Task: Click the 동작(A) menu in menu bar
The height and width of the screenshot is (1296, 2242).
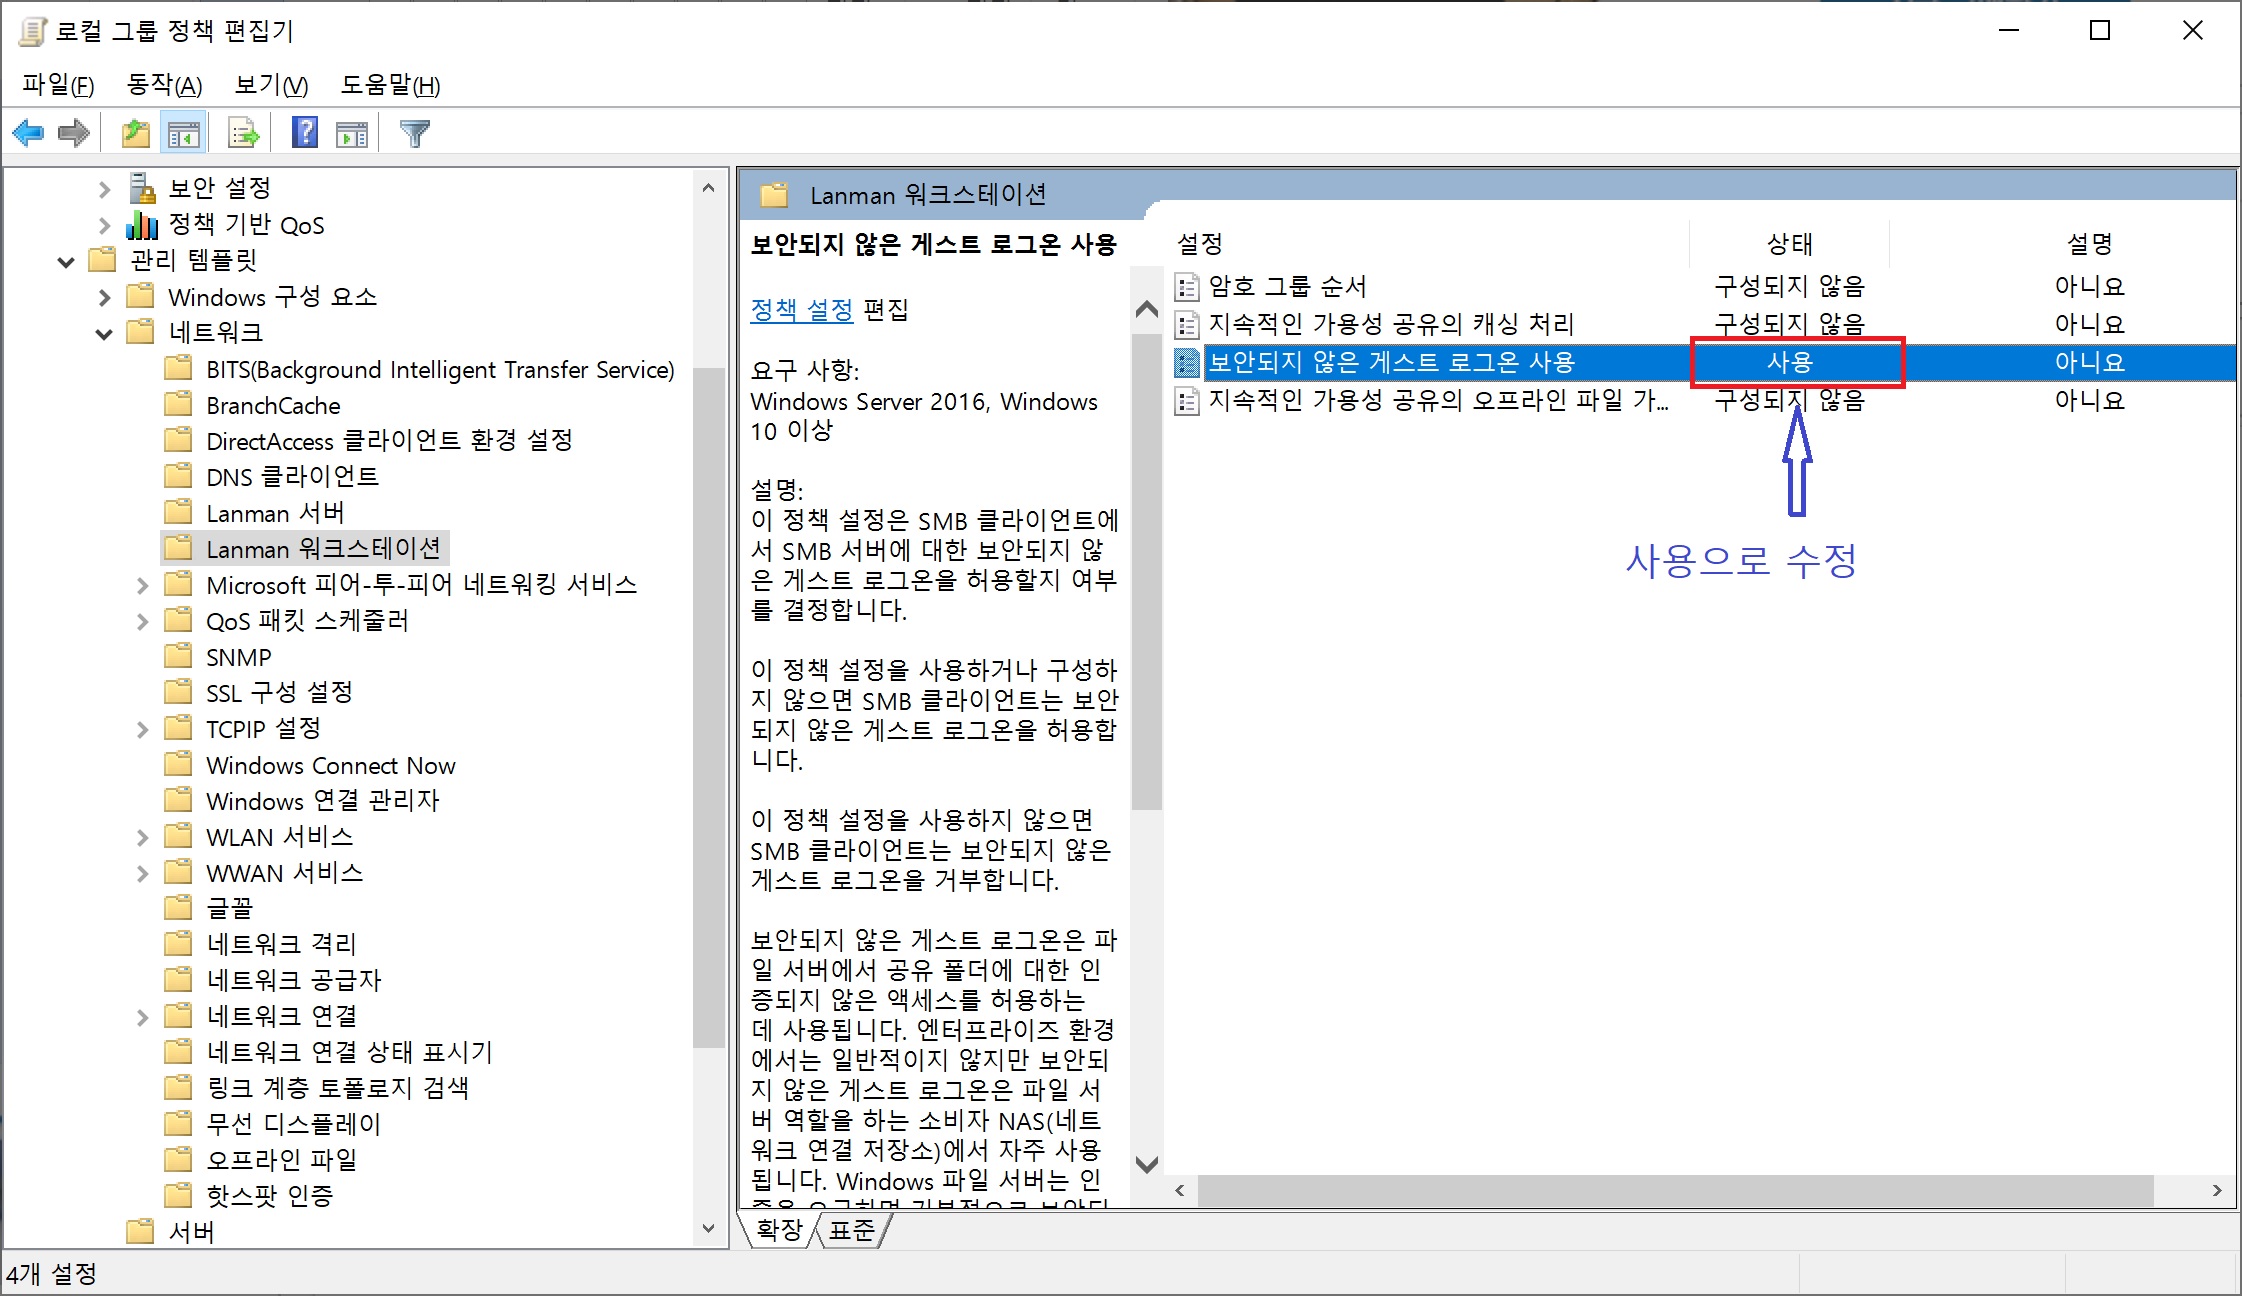Action: point(160,85)
